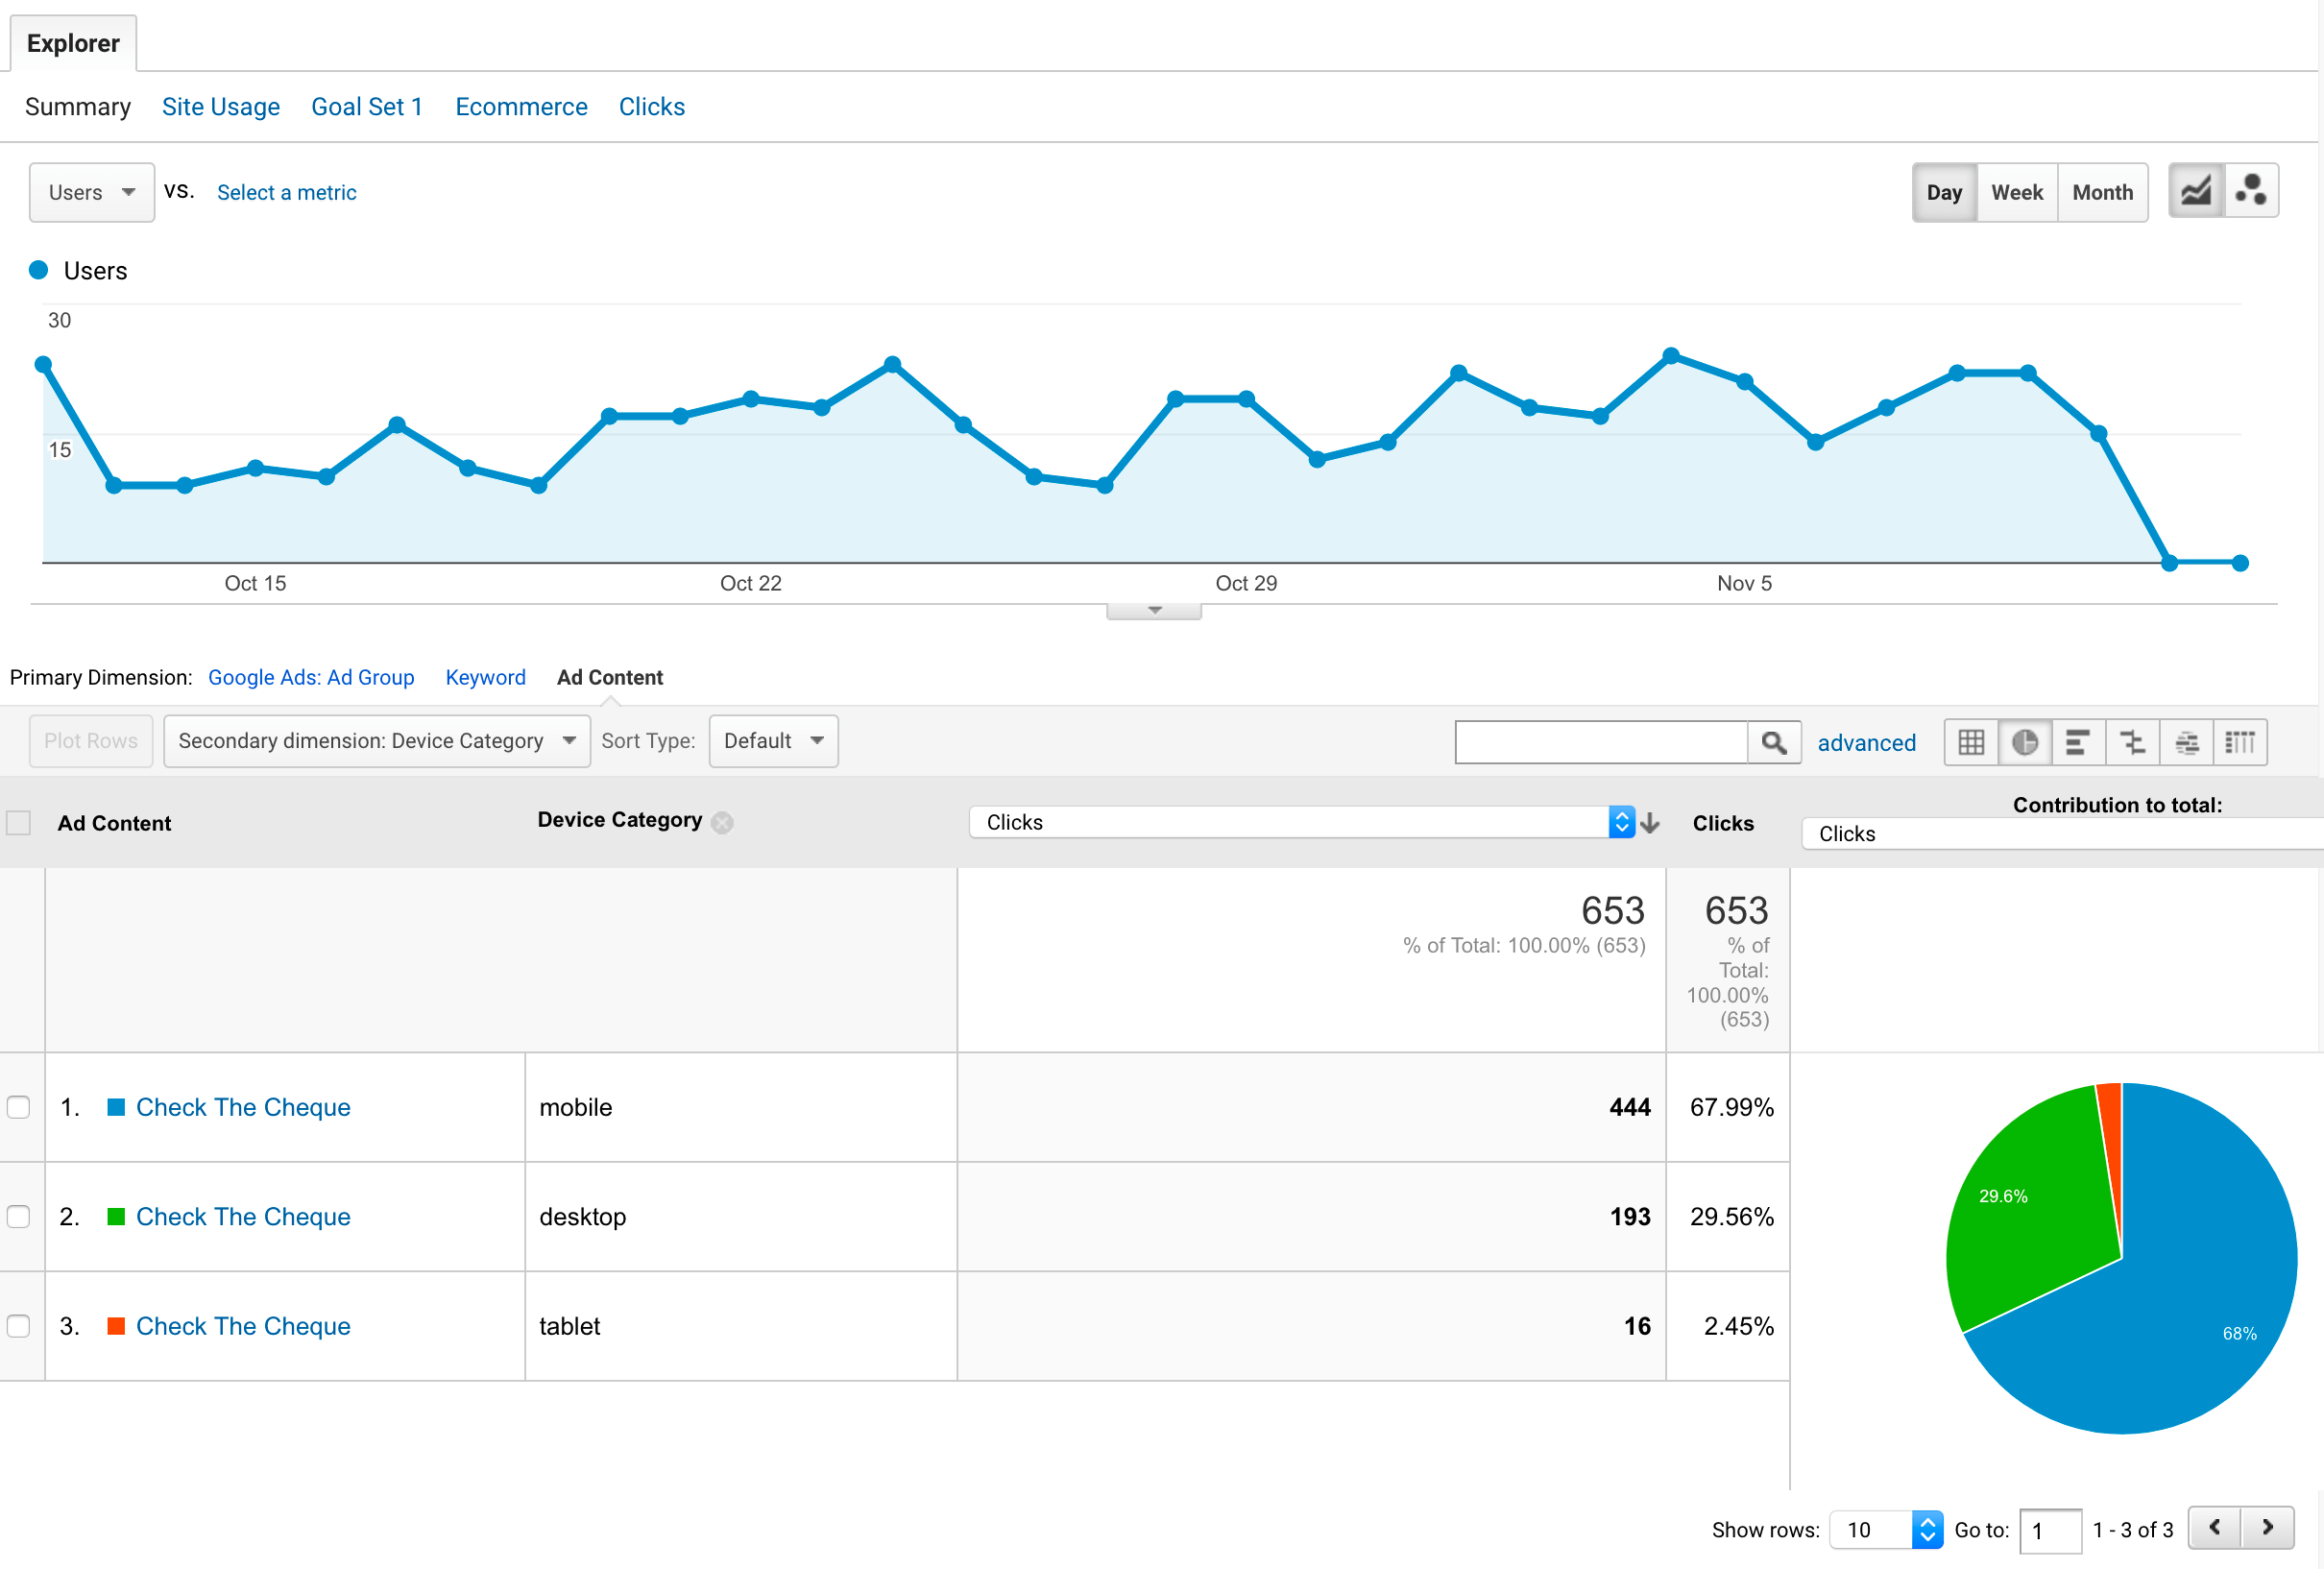Open the Sort Type Default dropdown

coord(772,740)
